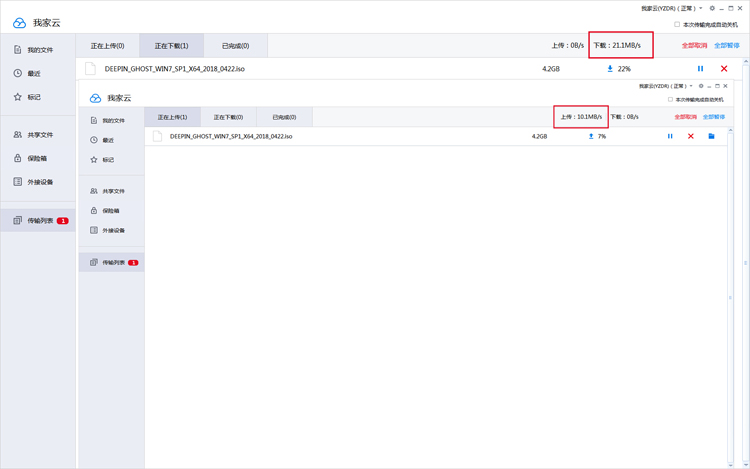The width and height of the screenshot is (750, 469).
Task: Click the 4.2GB size on the upload row
Action: pyautogui.click(x=540, y=136)
